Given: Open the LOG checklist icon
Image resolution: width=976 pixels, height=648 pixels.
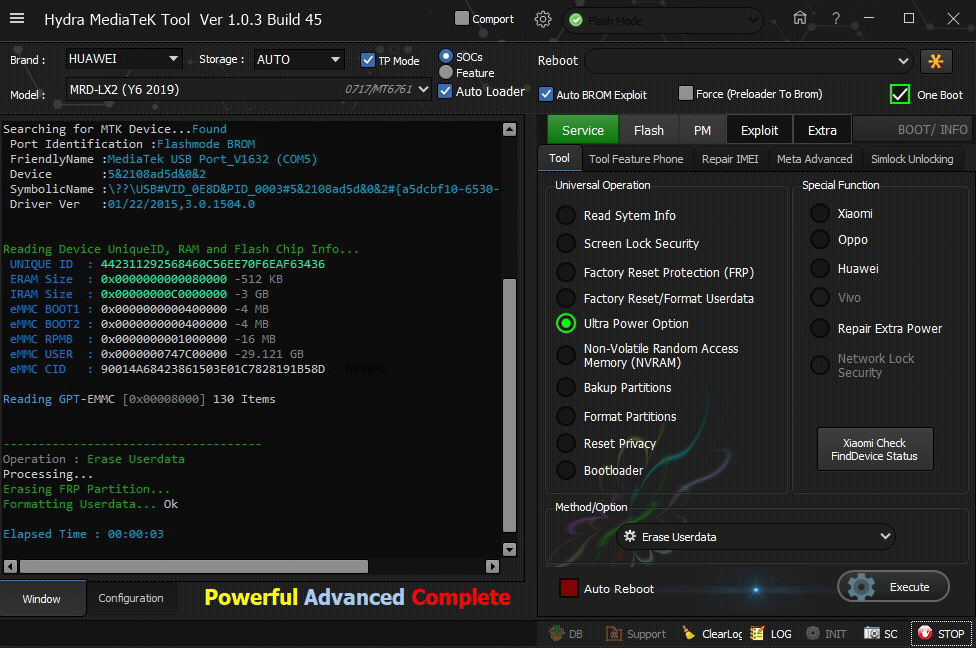Looking at the screenshot, I should tap(757, 633).
